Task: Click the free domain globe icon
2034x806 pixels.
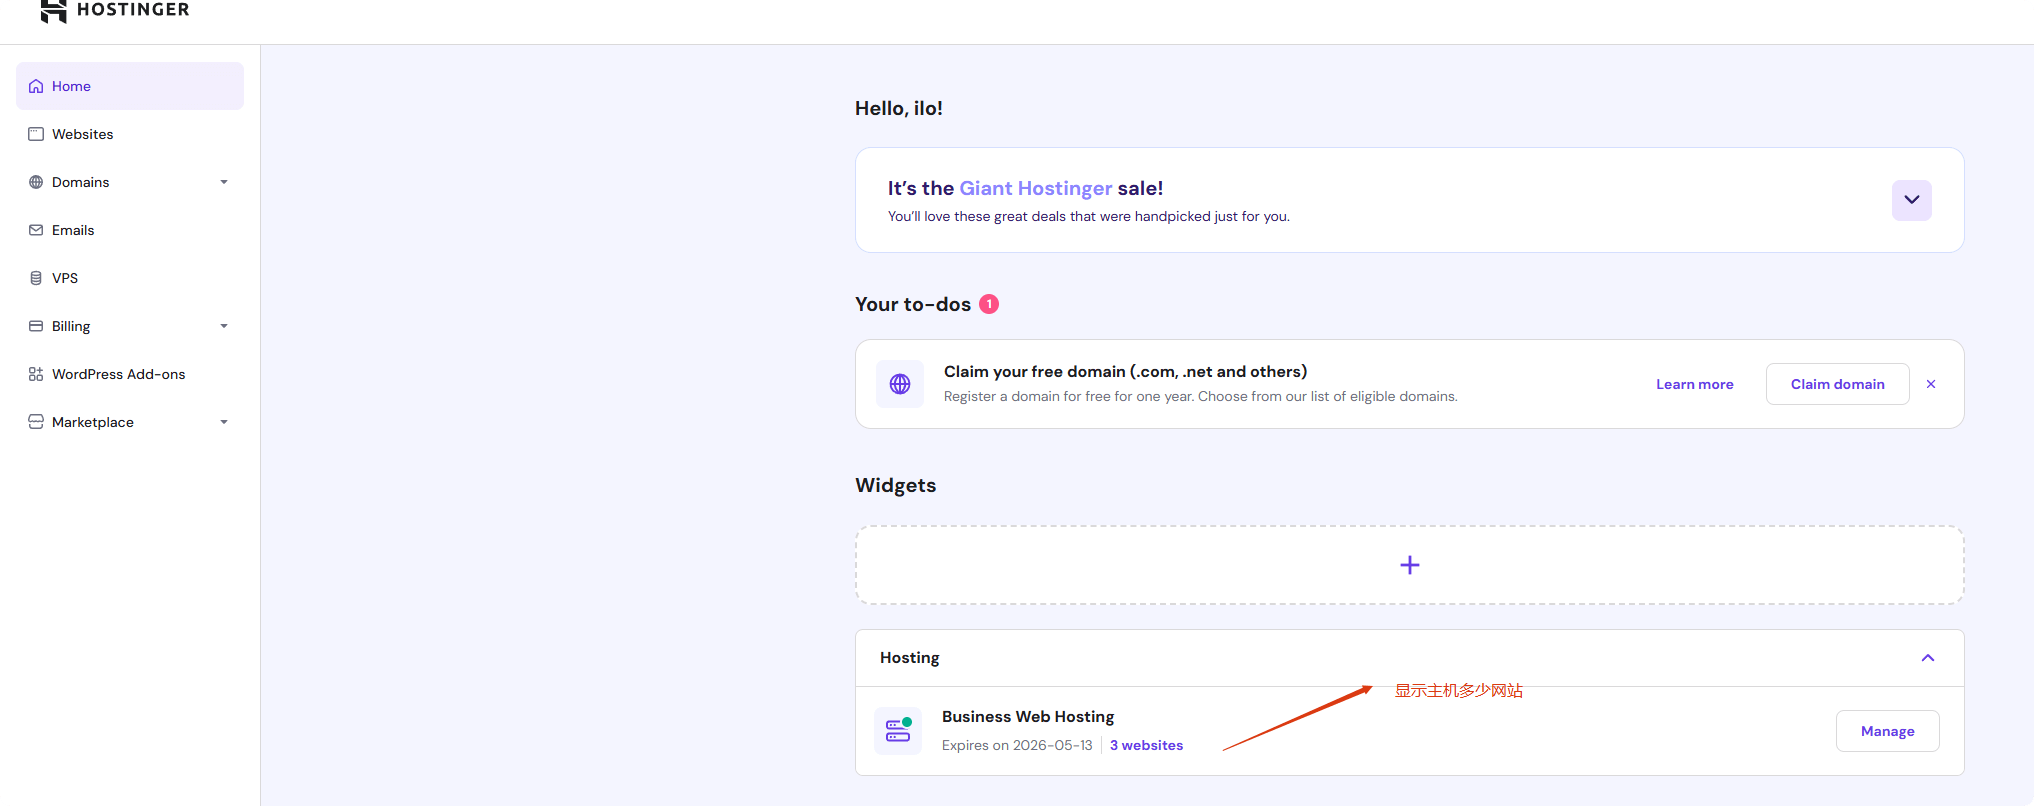Action: coord(900,384)
